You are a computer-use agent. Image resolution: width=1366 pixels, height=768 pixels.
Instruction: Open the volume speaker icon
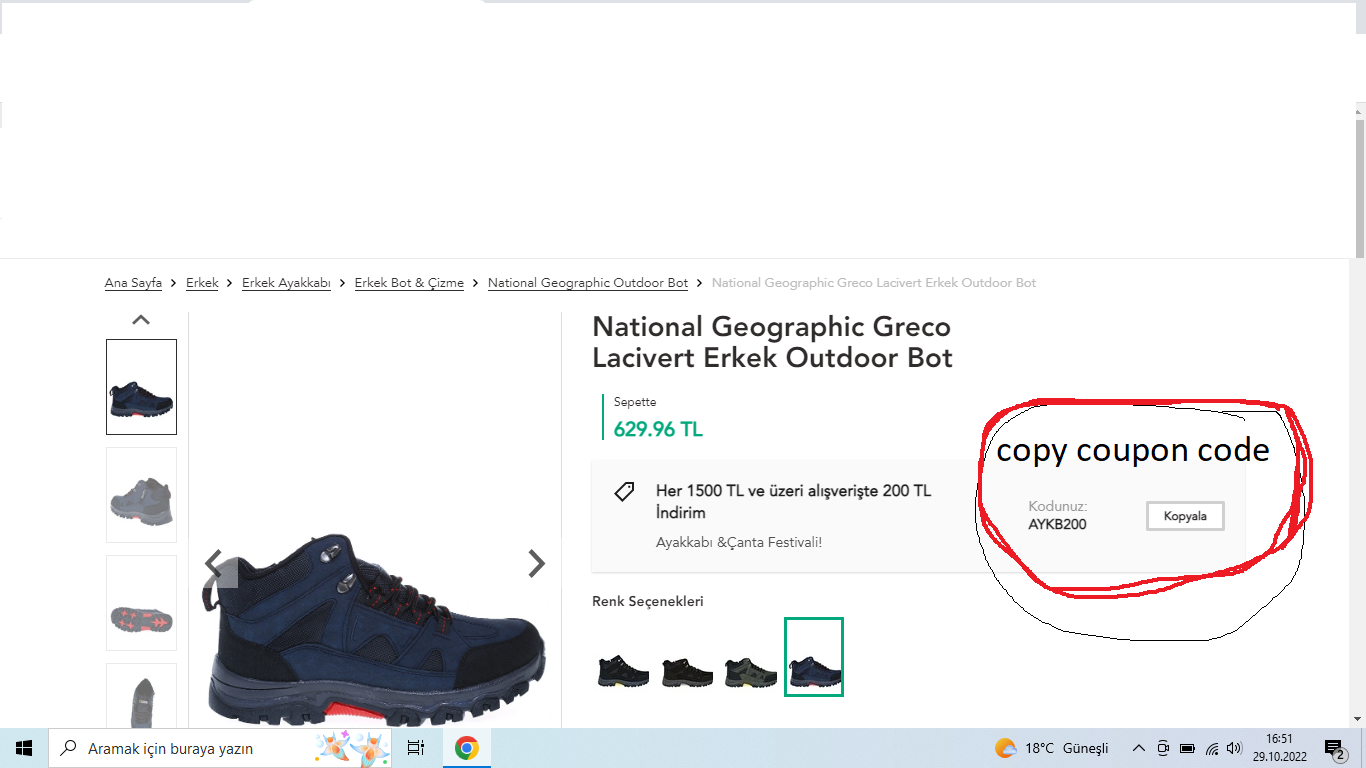1234,748
